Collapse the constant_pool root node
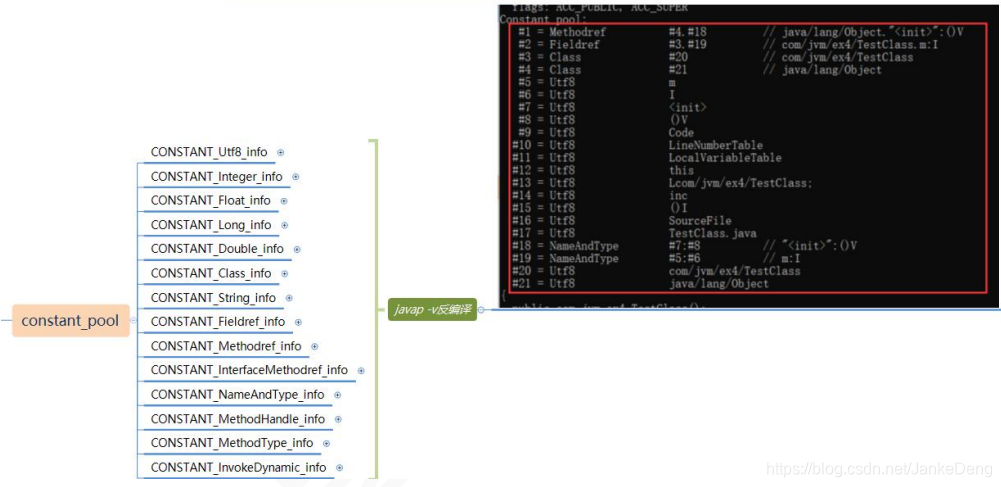Viewport: 1001px width, 487px height. click(133, 320)
